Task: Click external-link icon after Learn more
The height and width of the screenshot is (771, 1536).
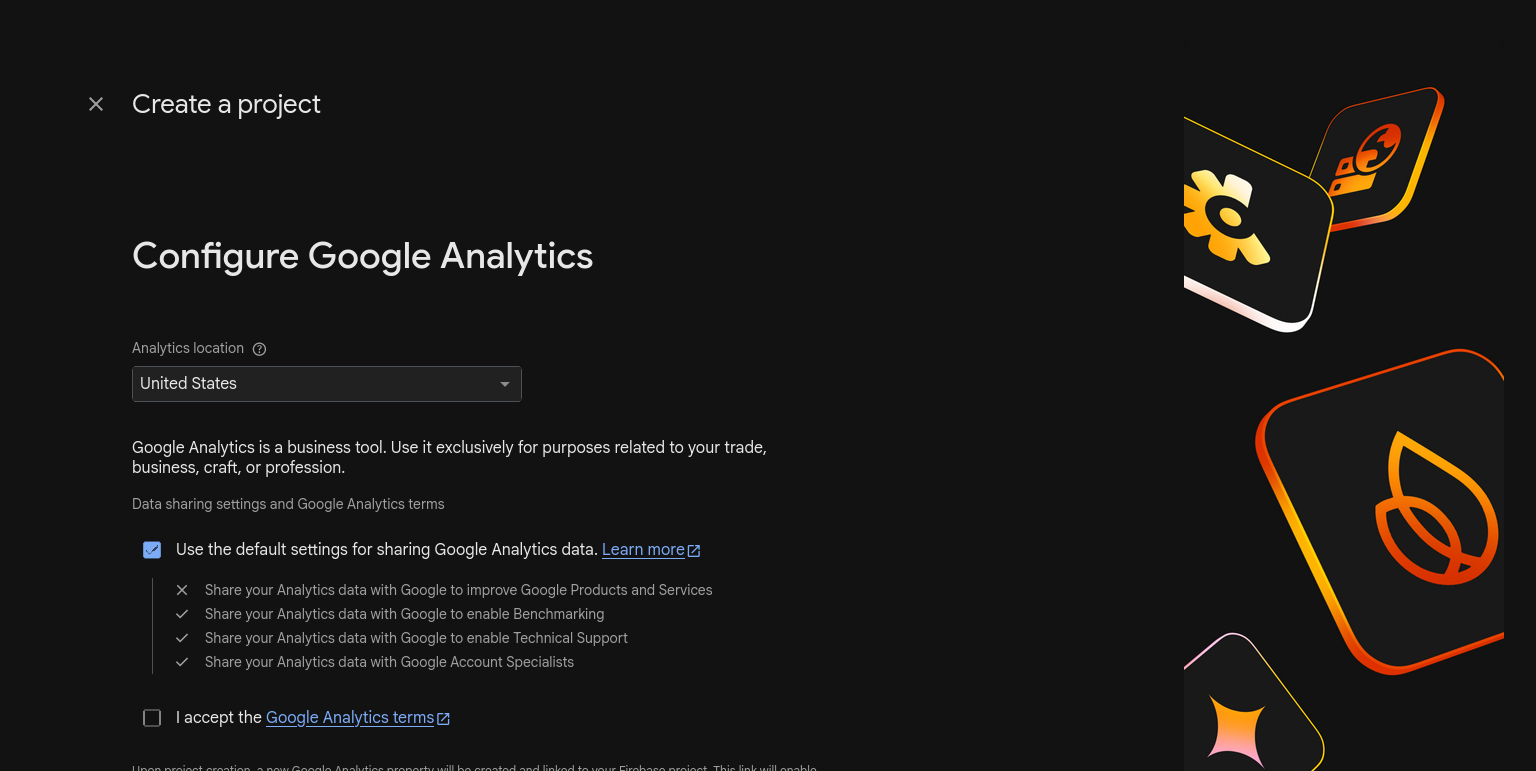Action: click(694, 551)
